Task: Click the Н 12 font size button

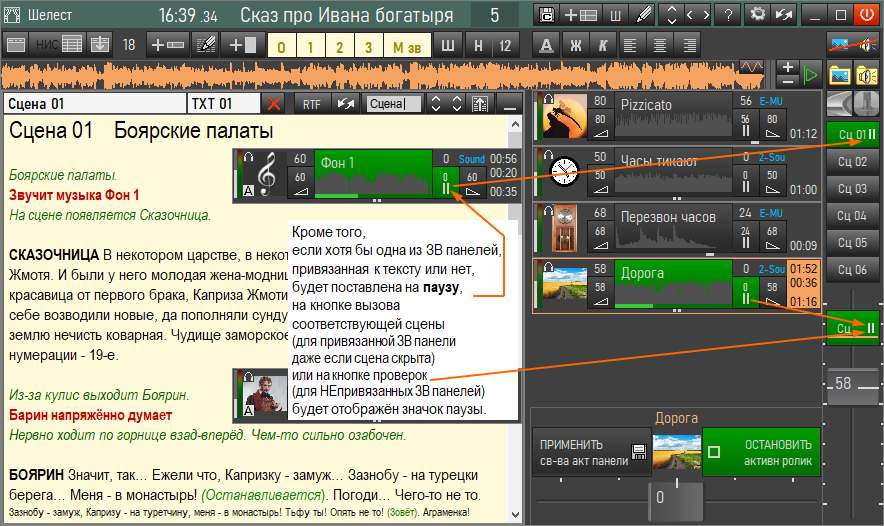Action: tap(491, 45)
